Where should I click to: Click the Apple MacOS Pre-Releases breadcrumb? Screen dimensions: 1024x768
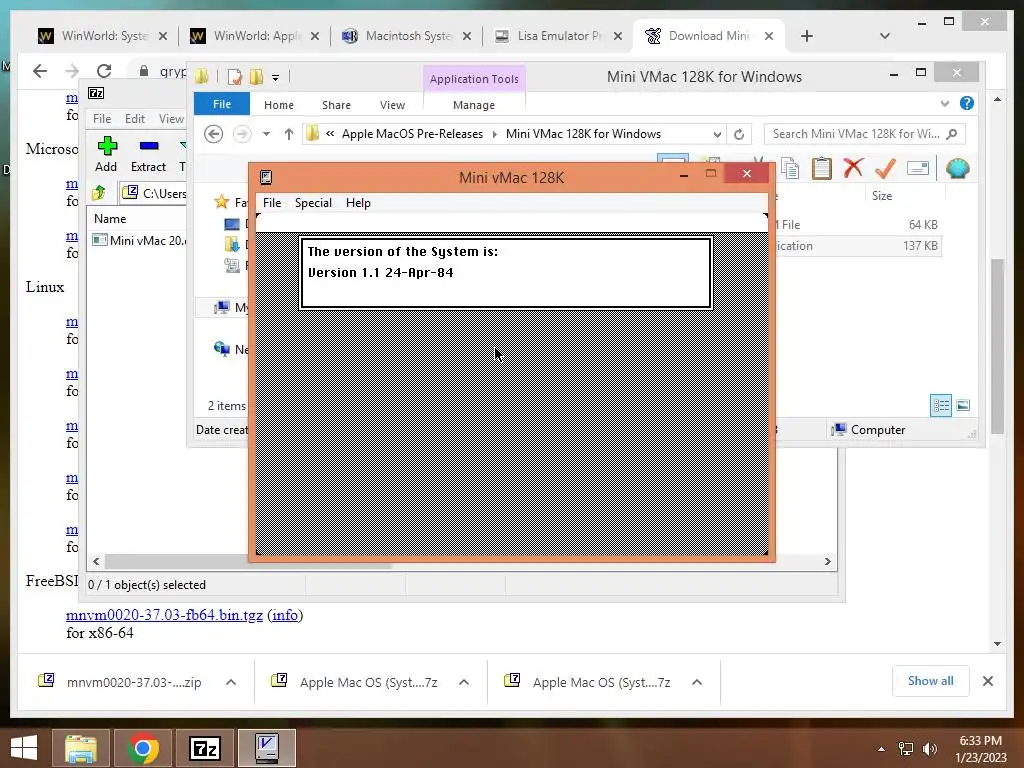coord(412,134)
